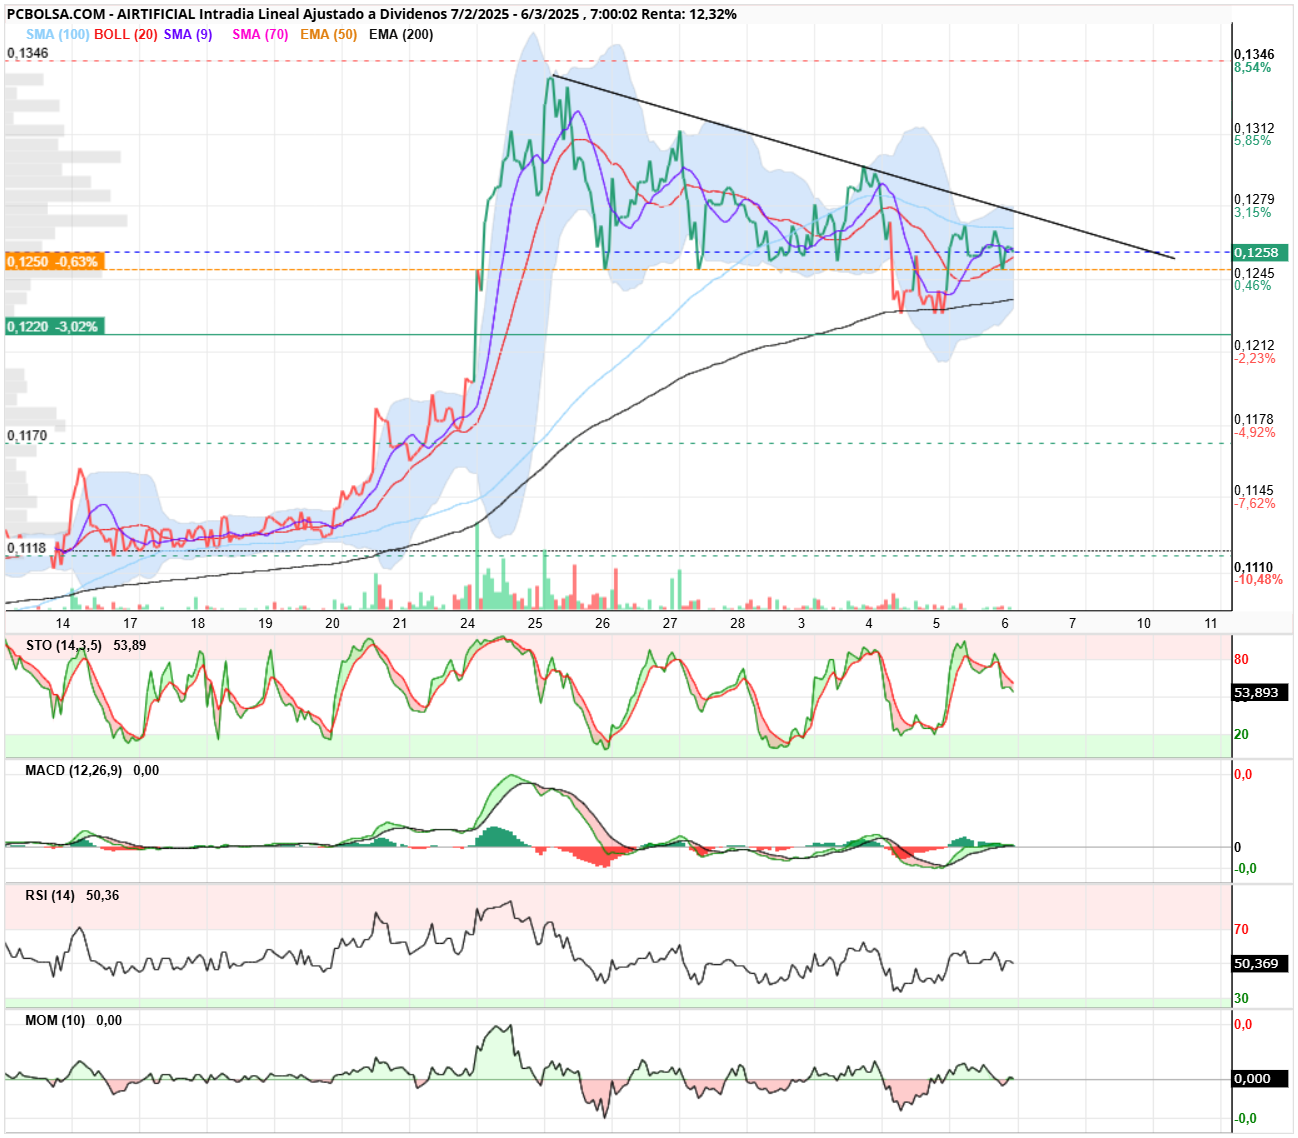Click the MACD (12,26,9) indicator title
Screen dimensions: 1298x1138
[x=74, y=770]
